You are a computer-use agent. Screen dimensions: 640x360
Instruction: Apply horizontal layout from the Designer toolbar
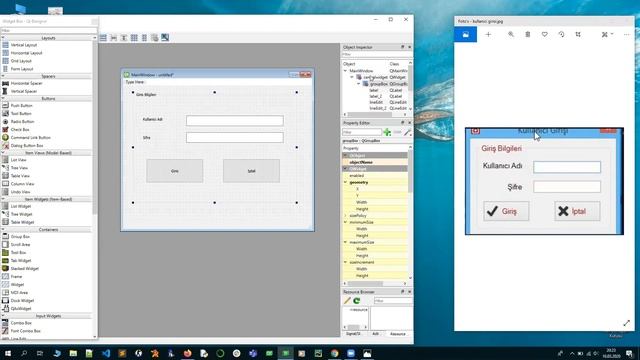(x=103, y=38)
